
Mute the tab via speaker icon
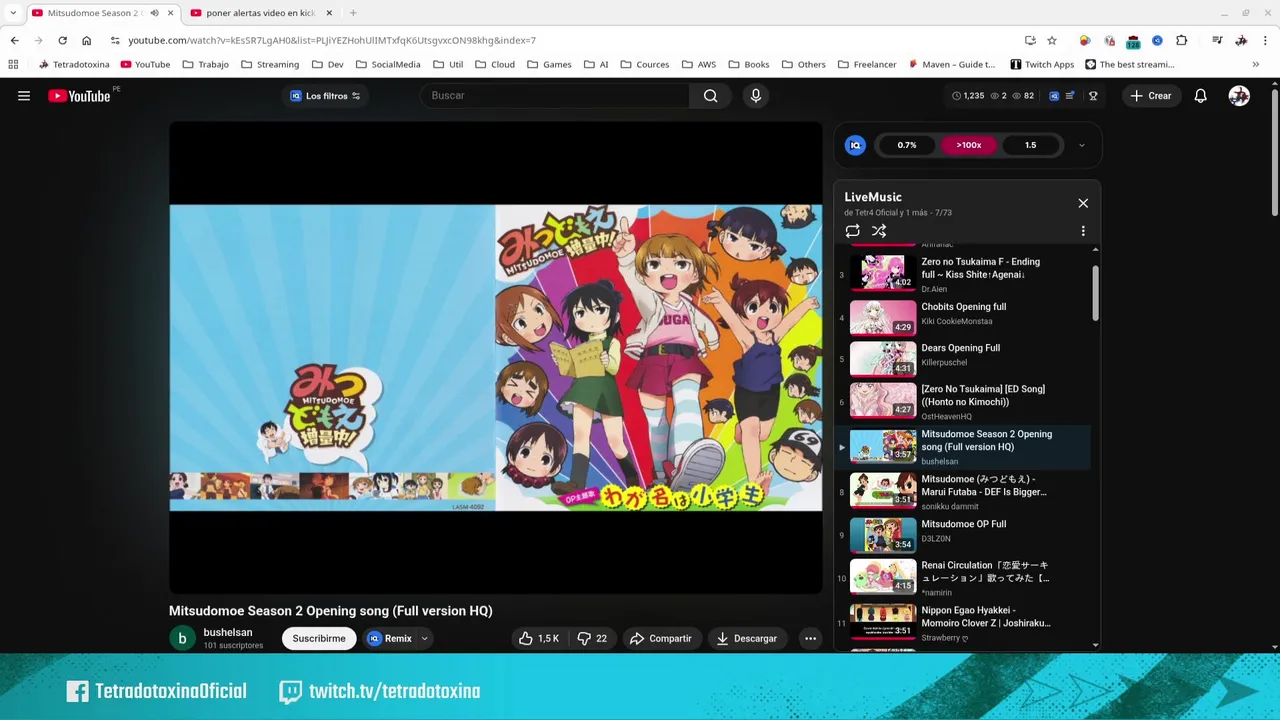(154, 13)
